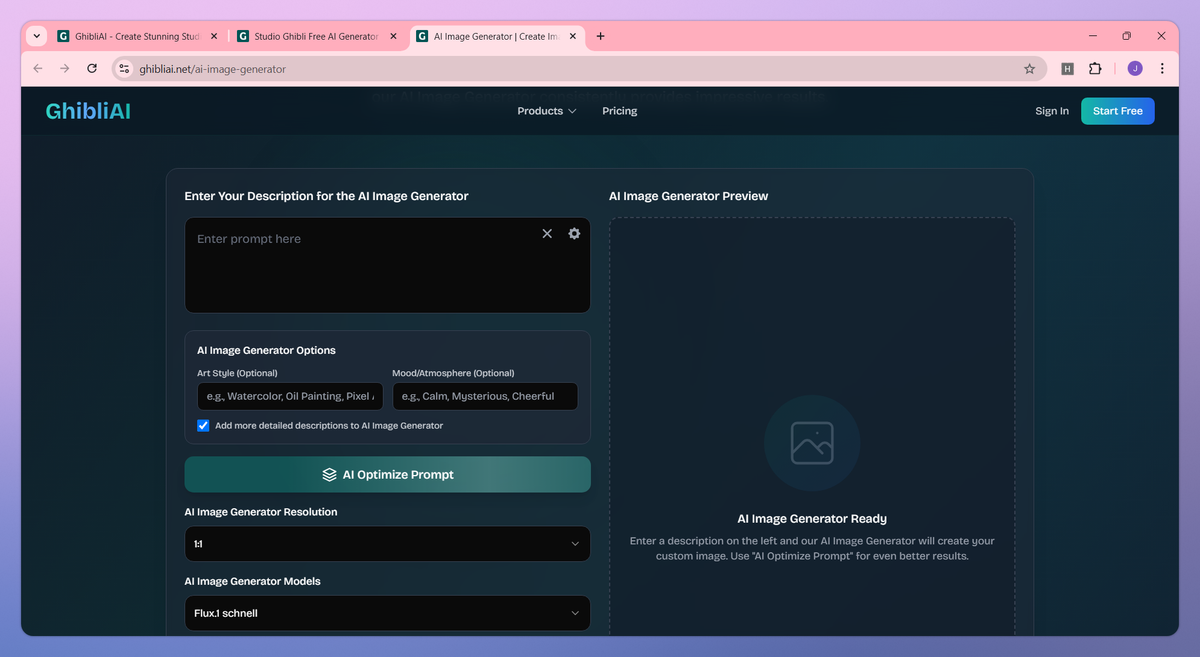Open the Models dropdown showing Flux.1 schnell
This screenshot has height=657, width=1200.
pyautogui.click(x=387, y=613)
